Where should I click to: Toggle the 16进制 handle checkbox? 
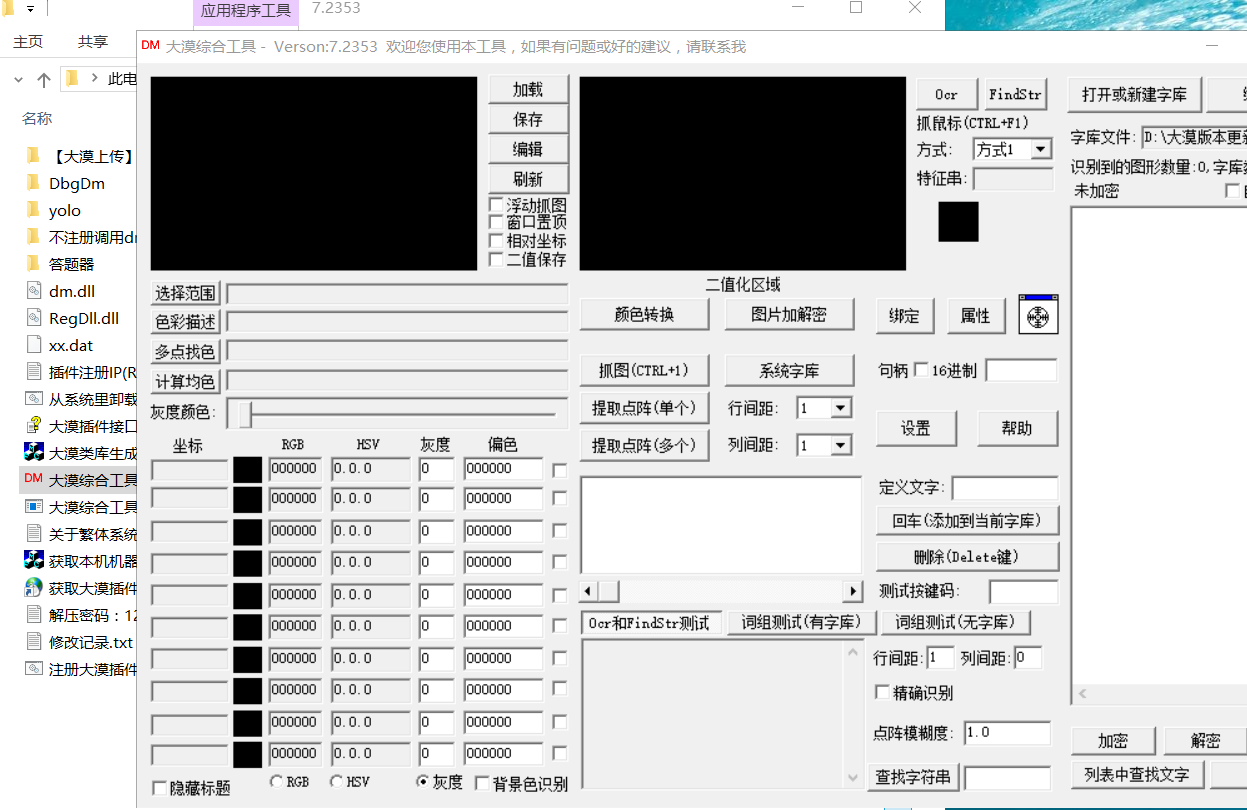(x=921, y=370)
